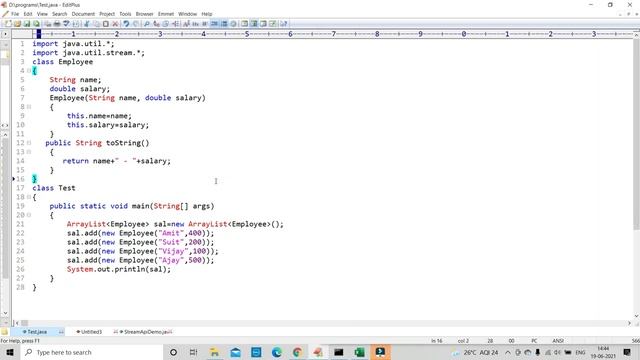The width and height of the screenshot is (640, 360).
Task: Open the font settings icon
Action: (x=186, y=24)
